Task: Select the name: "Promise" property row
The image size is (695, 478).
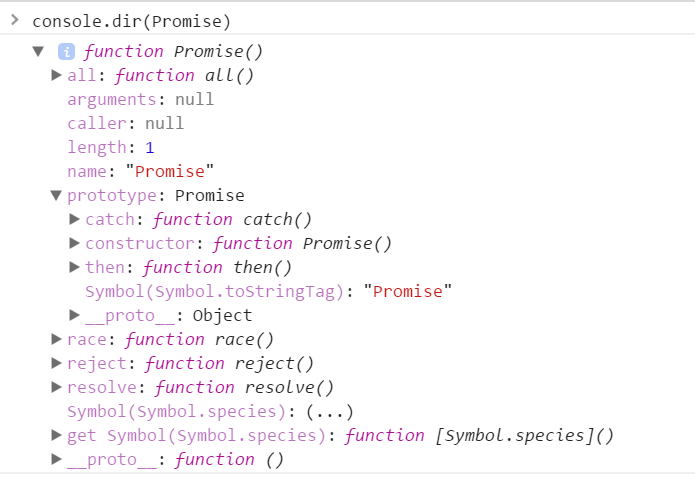Action: (140, 171)
